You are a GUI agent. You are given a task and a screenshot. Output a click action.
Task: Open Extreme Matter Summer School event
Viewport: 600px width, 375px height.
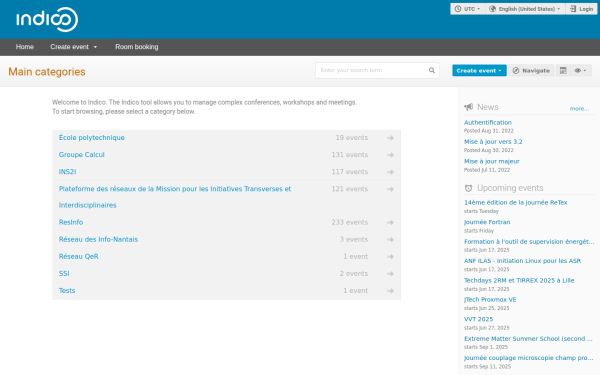point(528,339)
